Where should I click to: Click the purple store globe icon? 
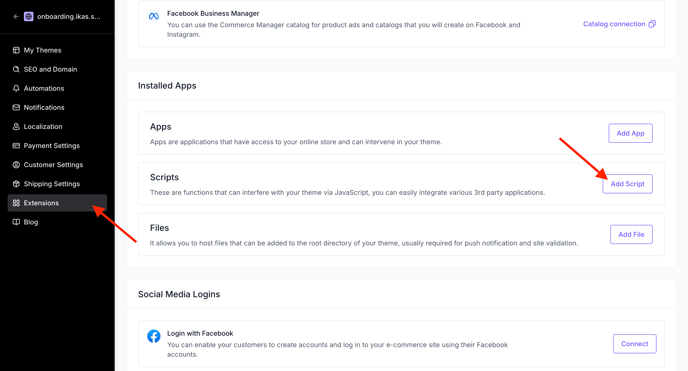29,17
